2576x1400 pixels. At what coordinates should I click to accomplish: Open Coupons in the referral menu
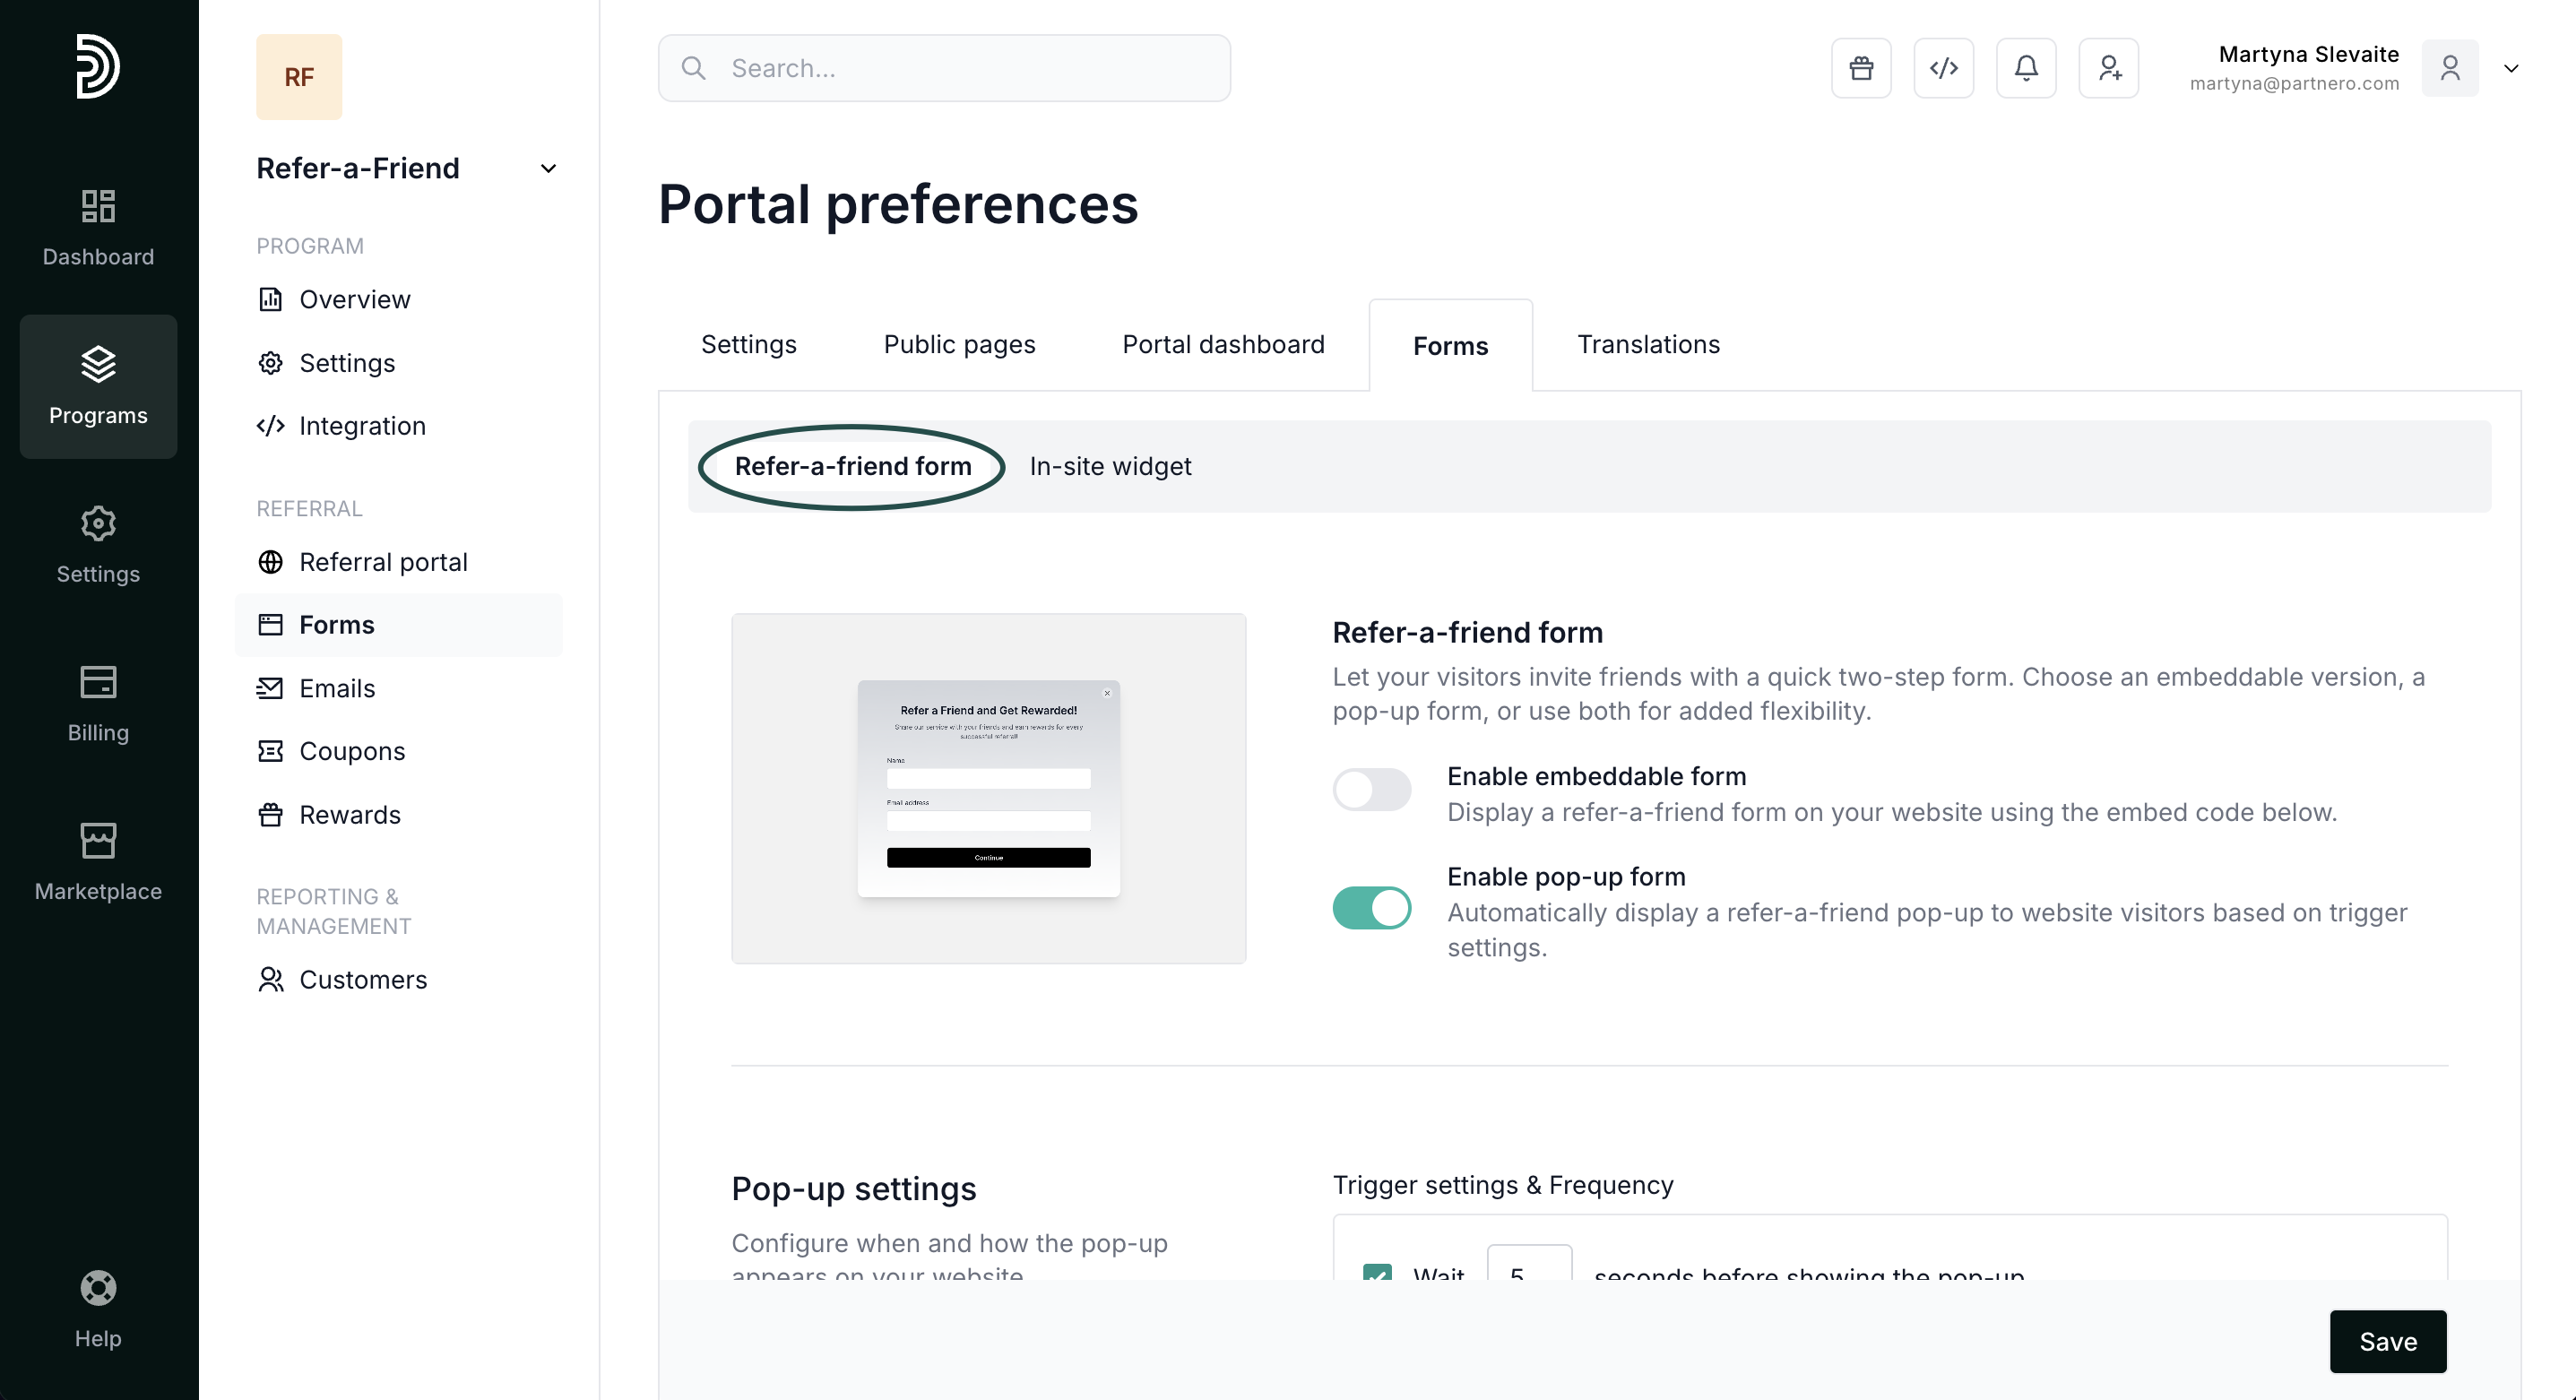(352, 751)
